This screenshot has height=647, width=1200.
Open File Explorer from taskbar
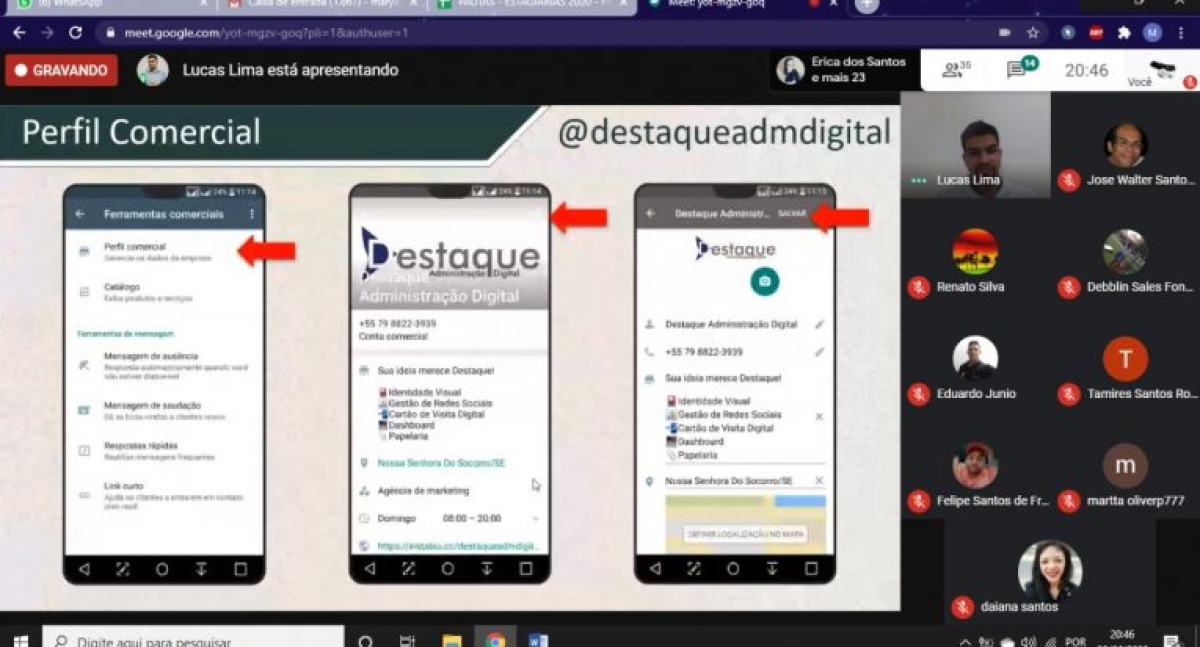click(x=452, y=640)
